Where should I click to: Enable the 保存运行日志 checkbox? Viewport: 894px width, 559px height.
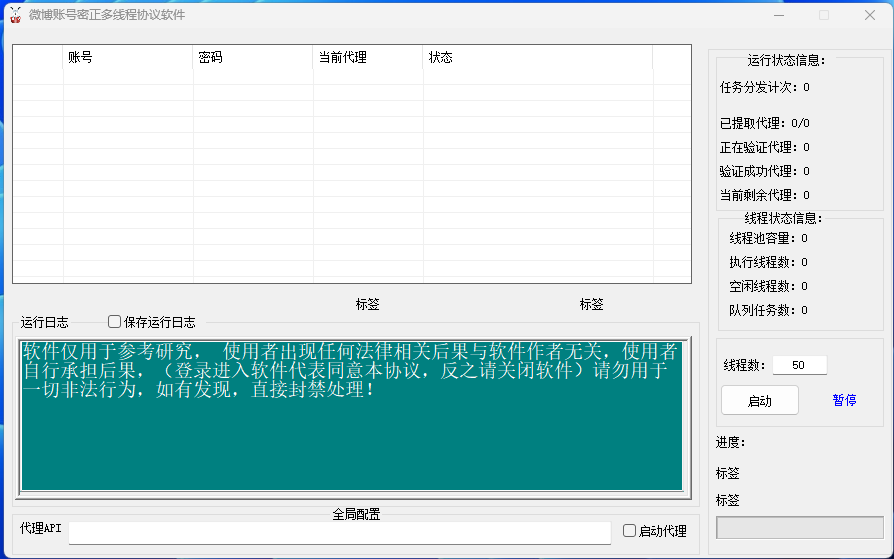coord(152,322)
